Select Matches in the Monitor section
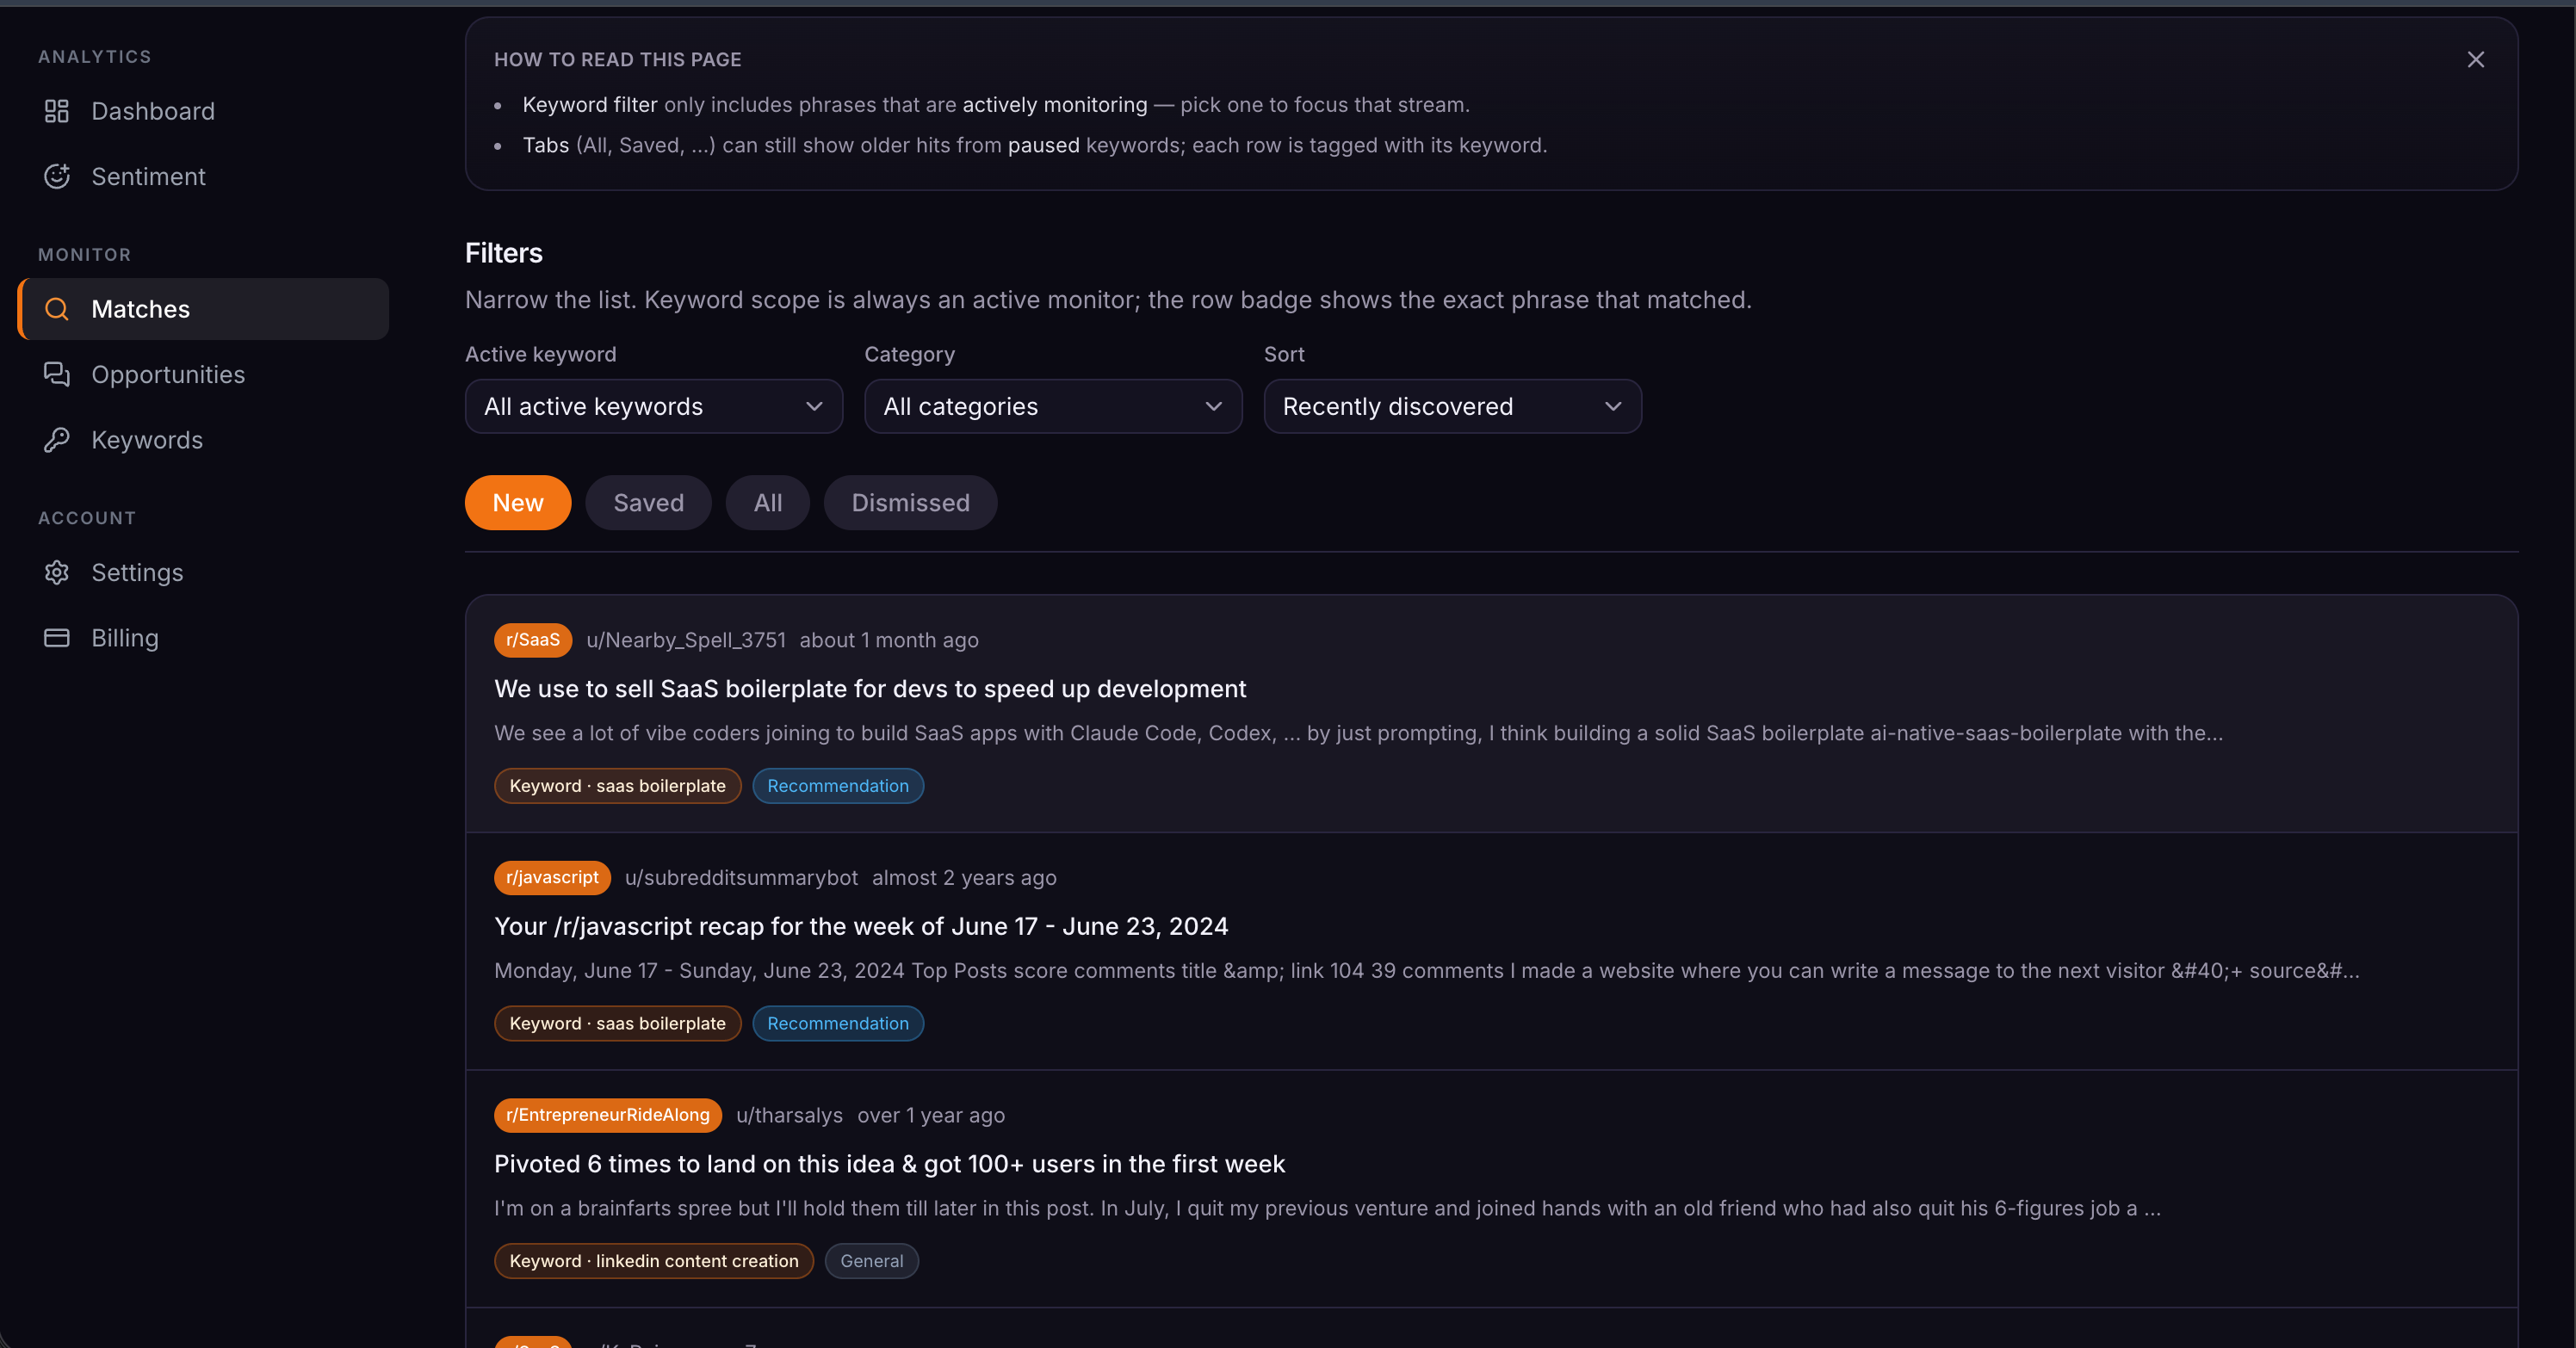 (203, 309)
